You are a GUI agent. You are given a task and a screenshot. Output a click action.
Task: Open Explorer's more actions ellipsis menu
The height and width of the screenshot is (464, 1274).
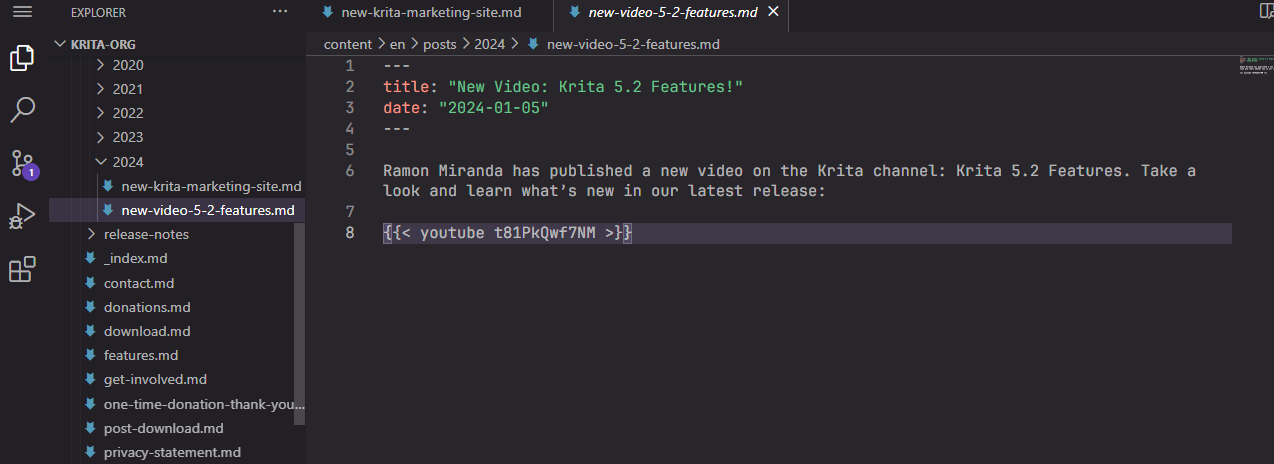[x=280, y=12]
